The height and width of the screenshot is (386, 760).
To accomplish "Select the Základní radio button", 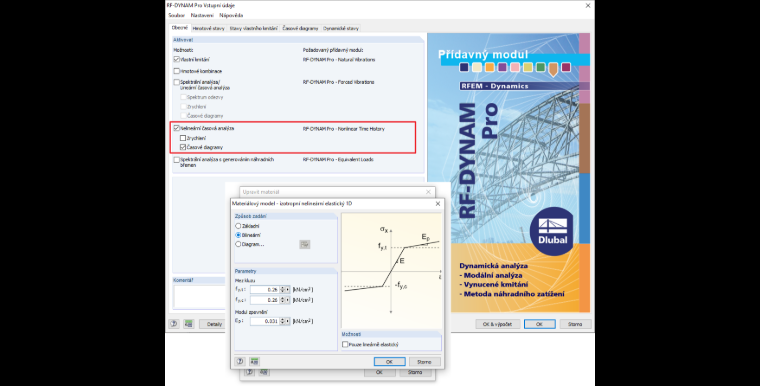I will click(238, 226).
